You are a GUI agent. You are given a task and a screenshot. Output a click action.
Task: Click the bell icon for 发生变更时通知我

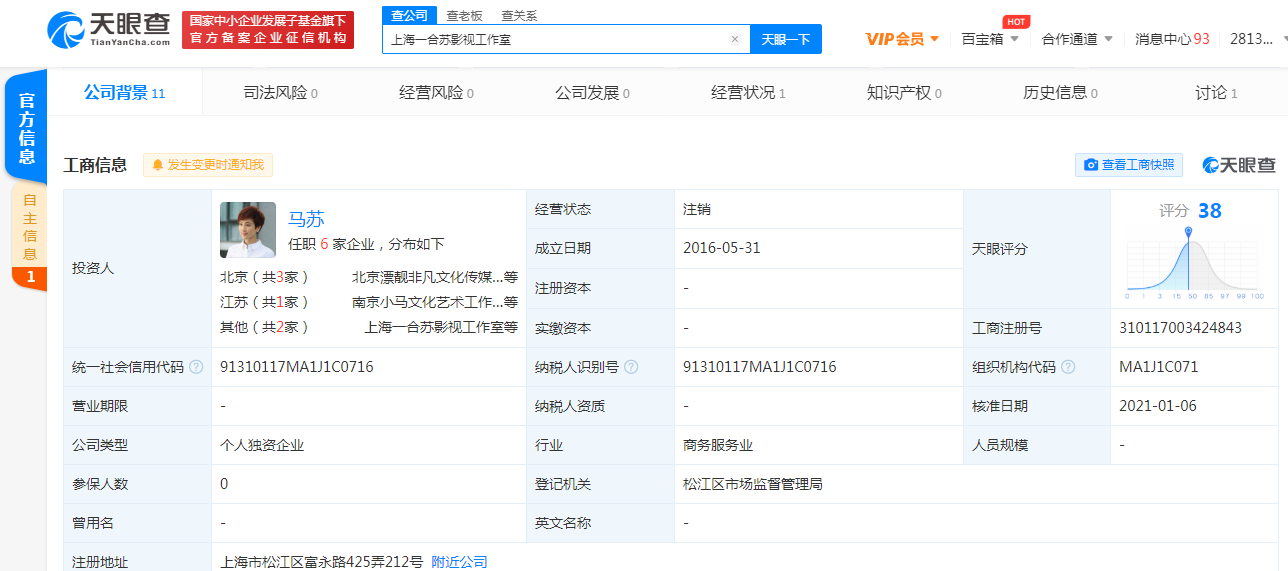pos(157,165)
